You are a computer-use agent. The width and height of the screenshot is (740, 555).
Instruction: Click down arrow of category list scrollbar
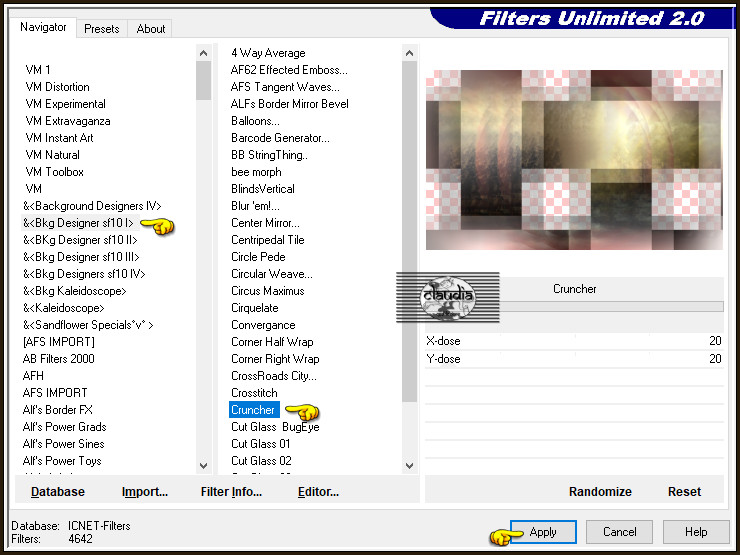[x=203, y=466]
